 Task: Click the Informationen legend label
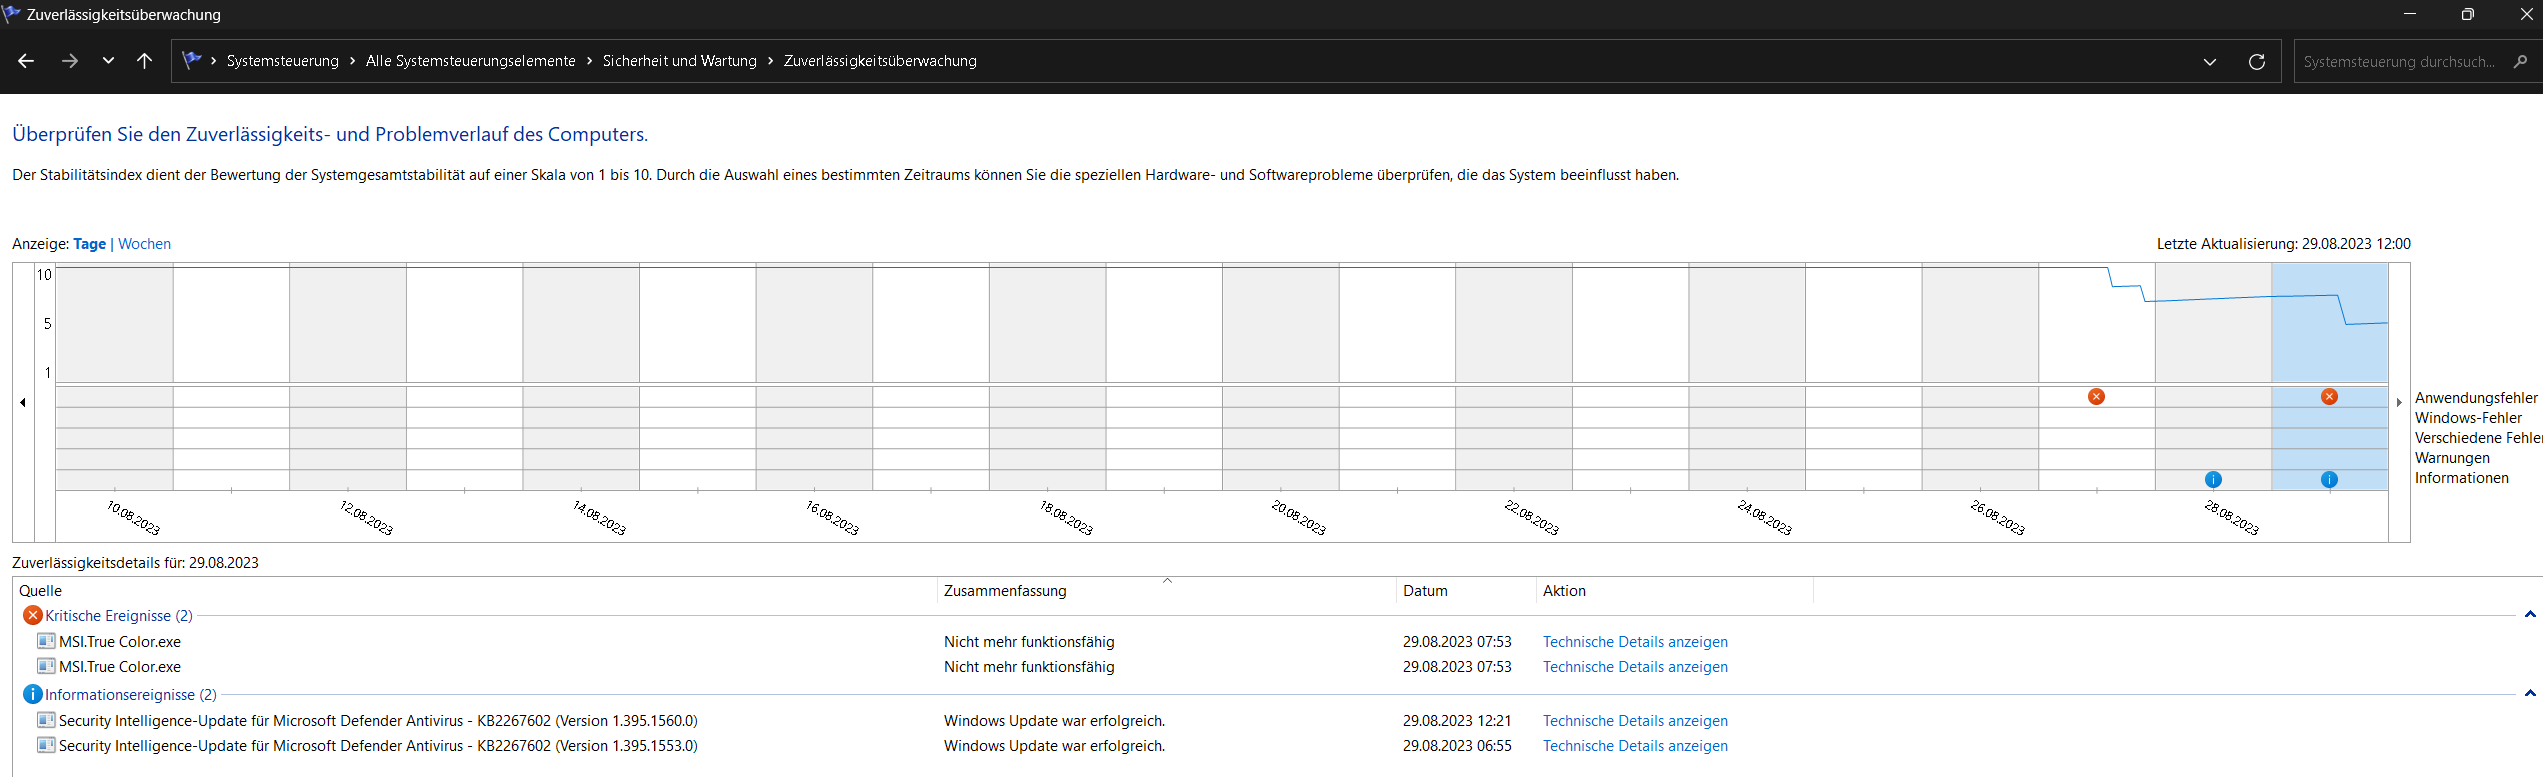click(x=2462, y=478)
